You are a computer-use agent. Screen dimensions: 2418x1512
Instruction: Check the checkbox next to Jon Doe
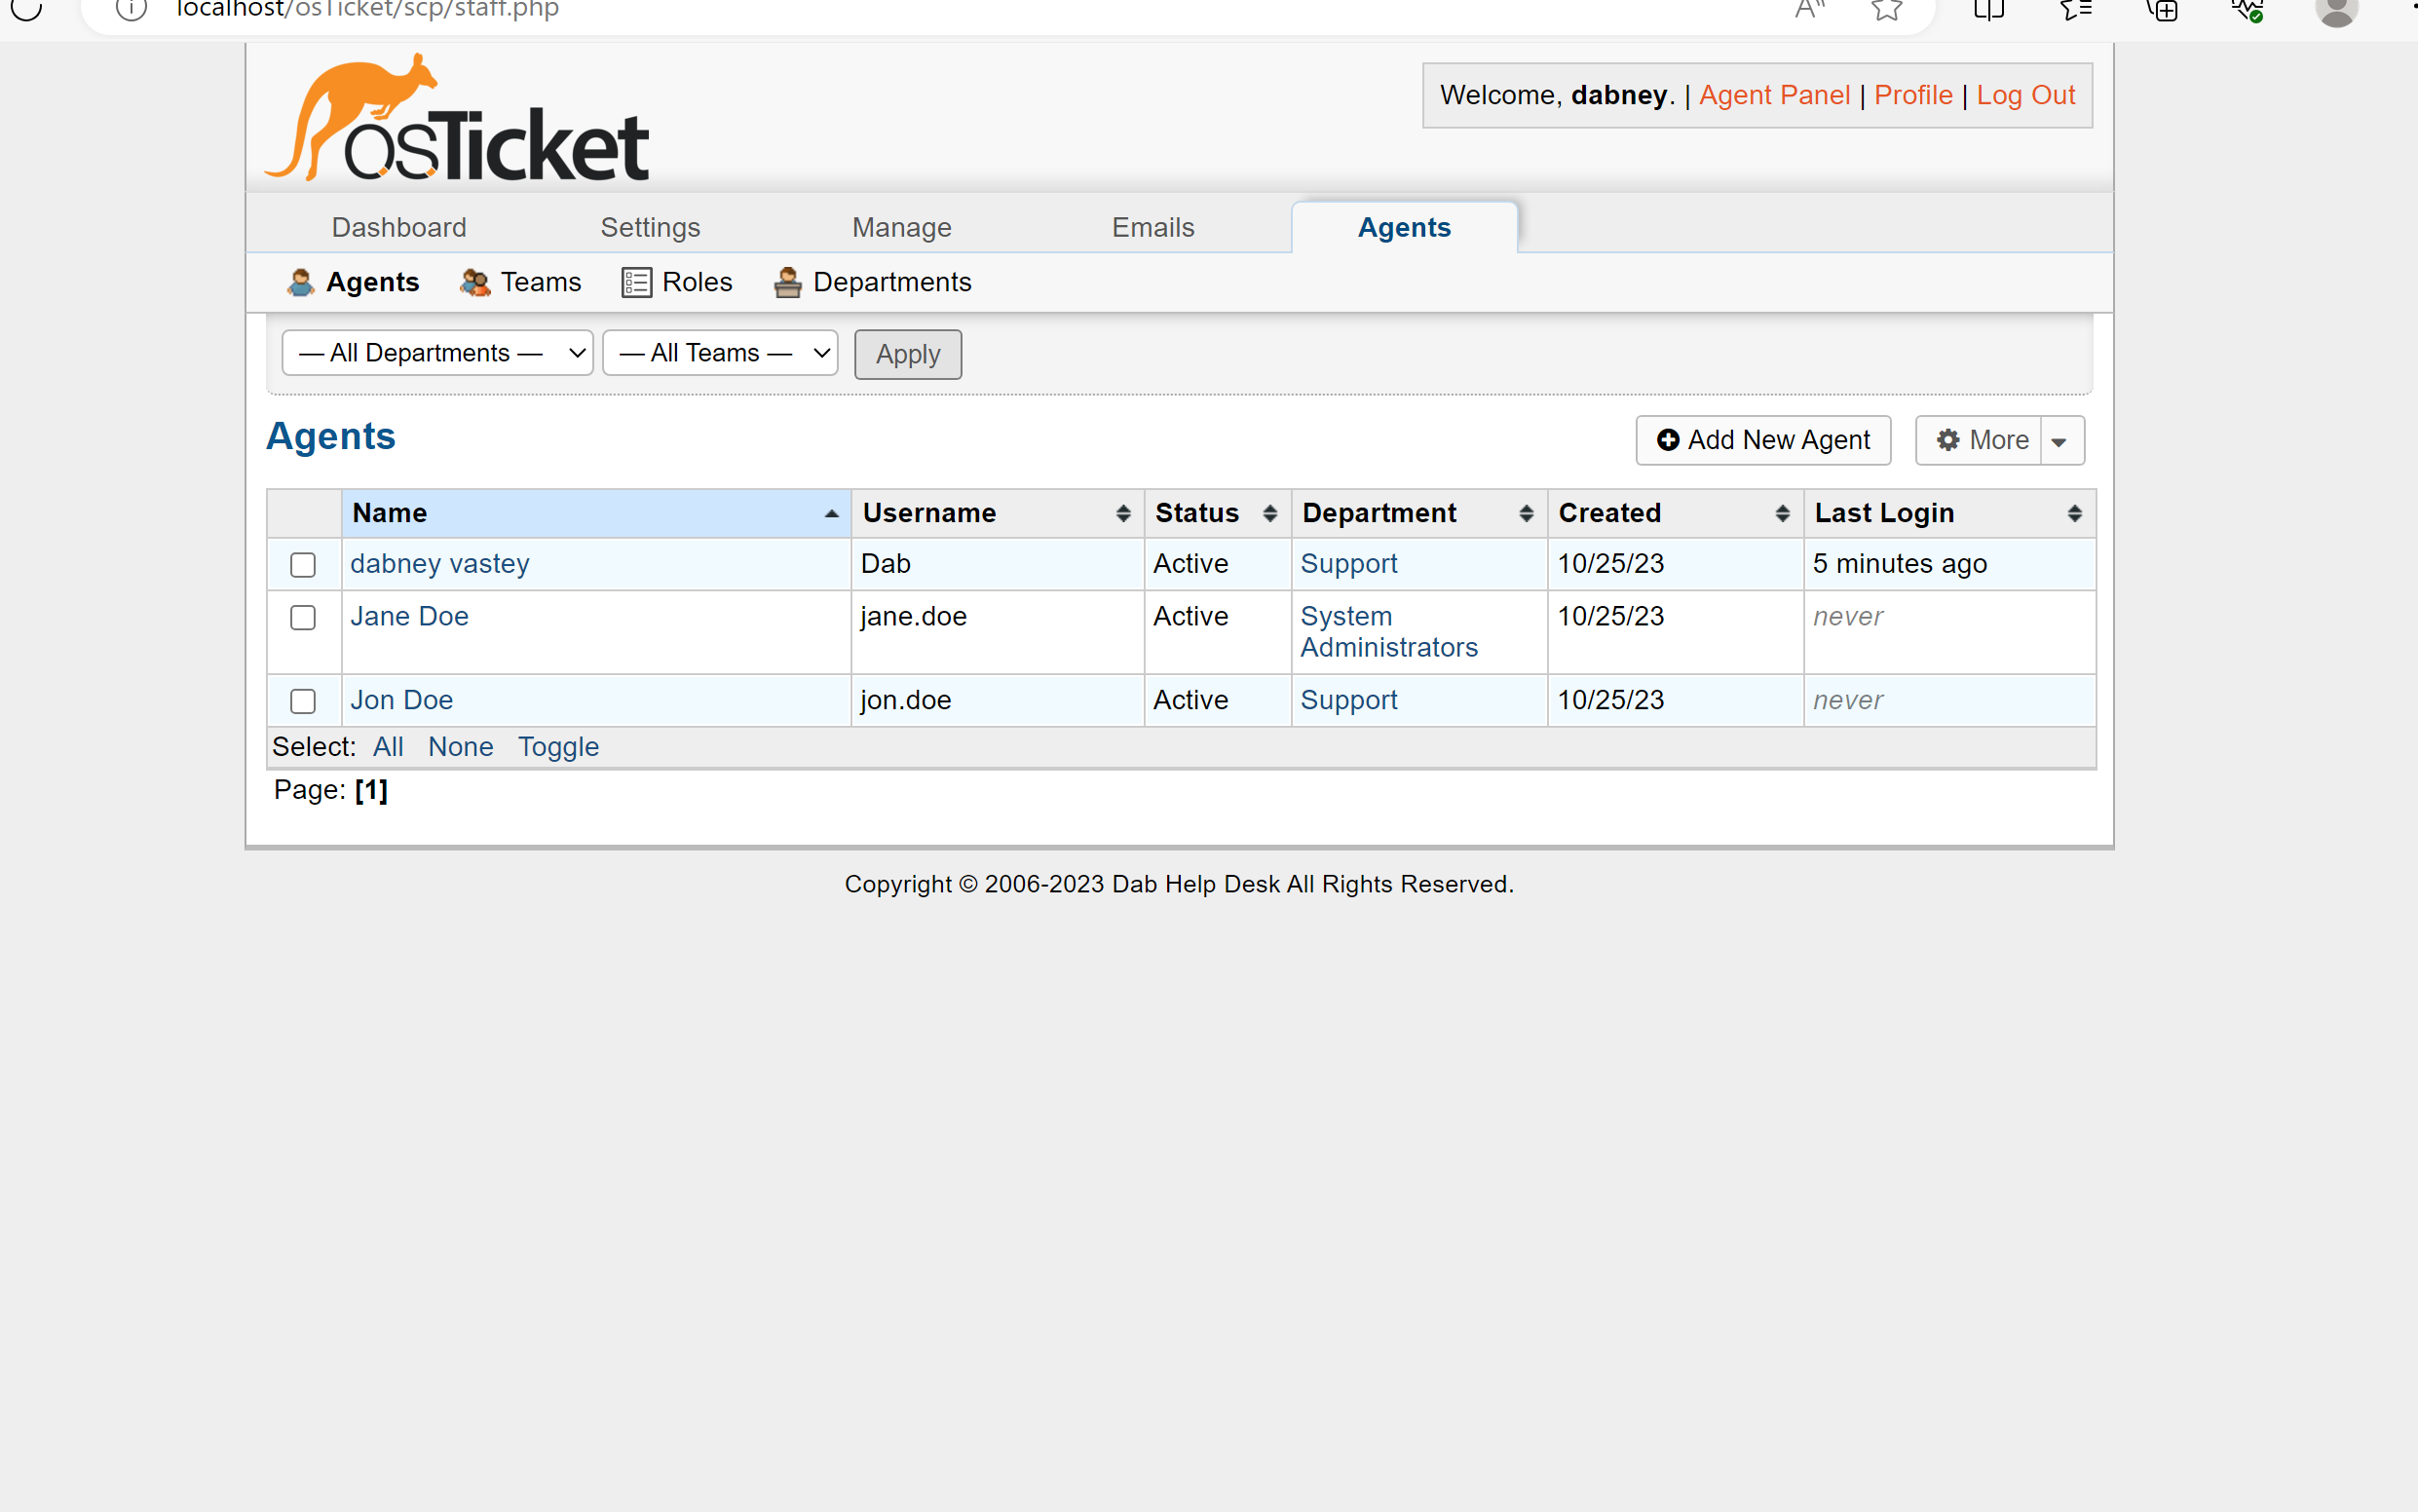point(303,701)
